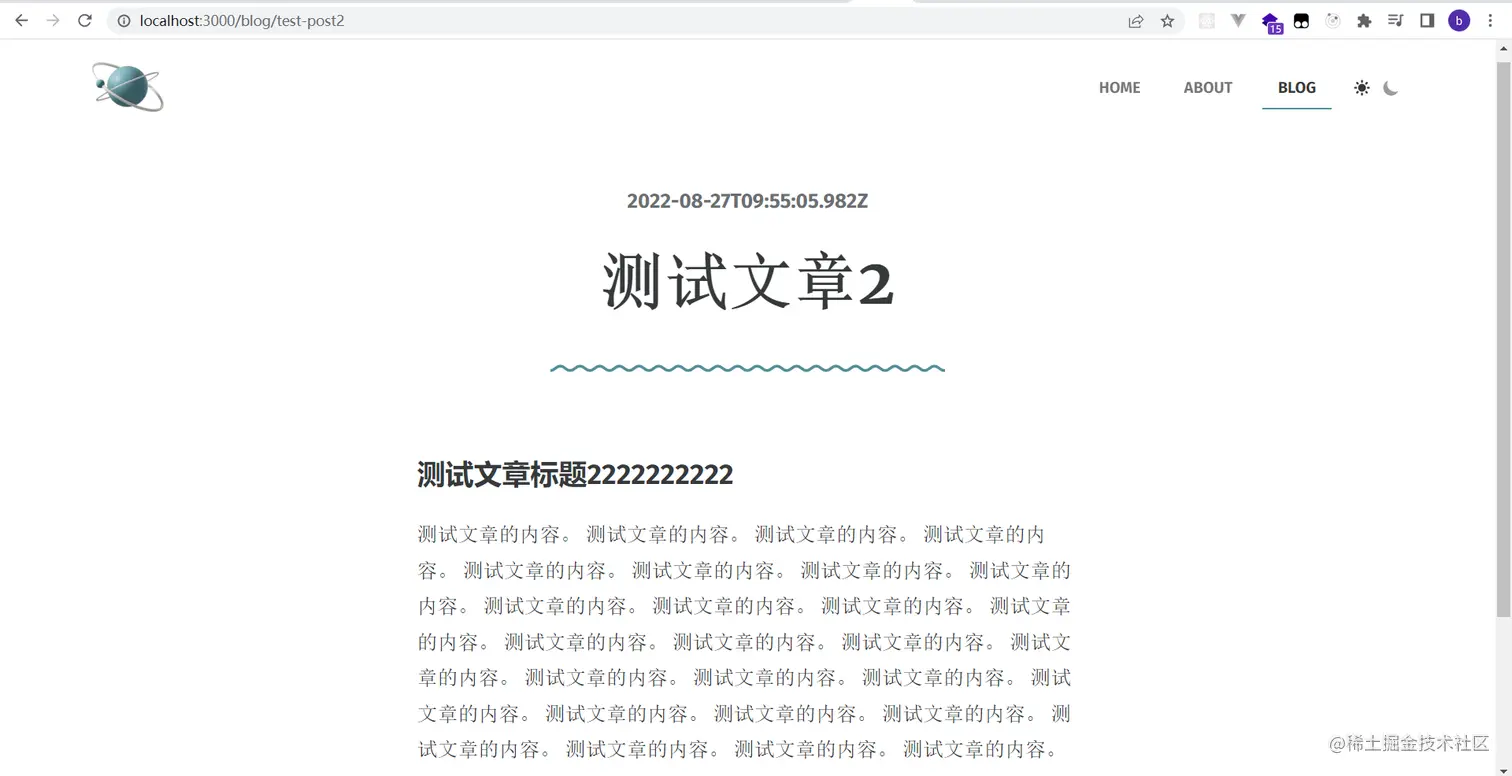Bookmark the page with the star icon

click(1167, 20)
